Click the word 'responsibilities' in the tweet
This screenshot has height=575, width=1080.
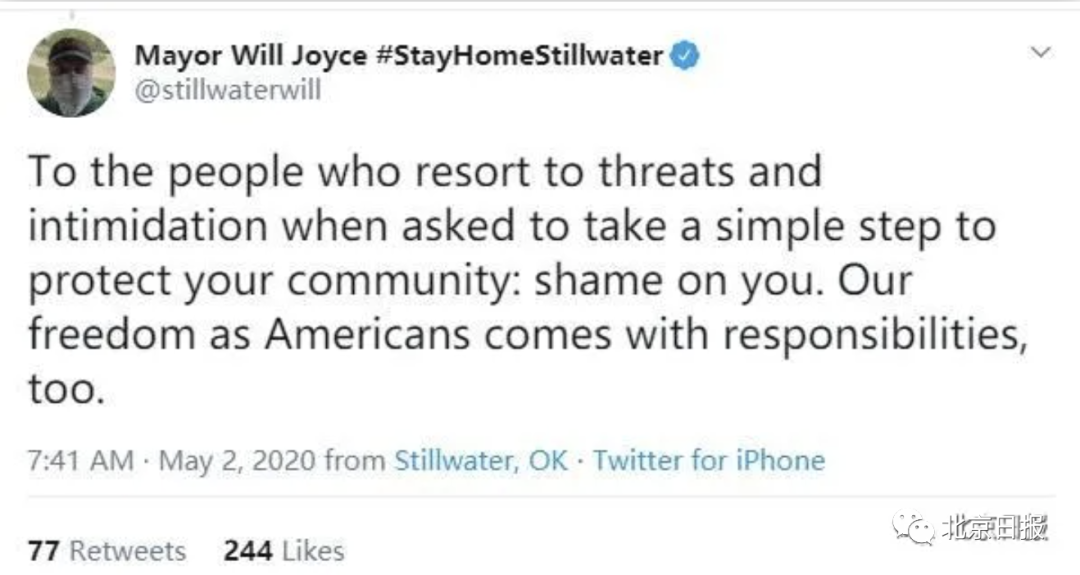coord(875,336)
